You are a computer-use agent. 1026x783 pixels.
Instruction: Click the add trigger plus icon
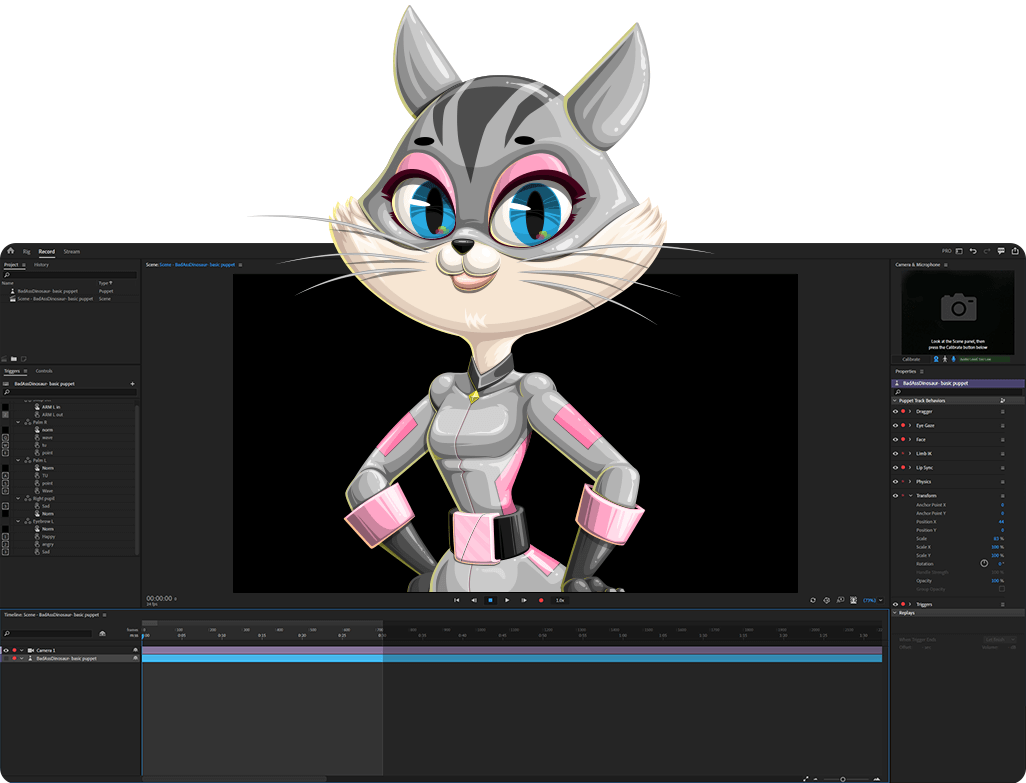pos(132,384)
